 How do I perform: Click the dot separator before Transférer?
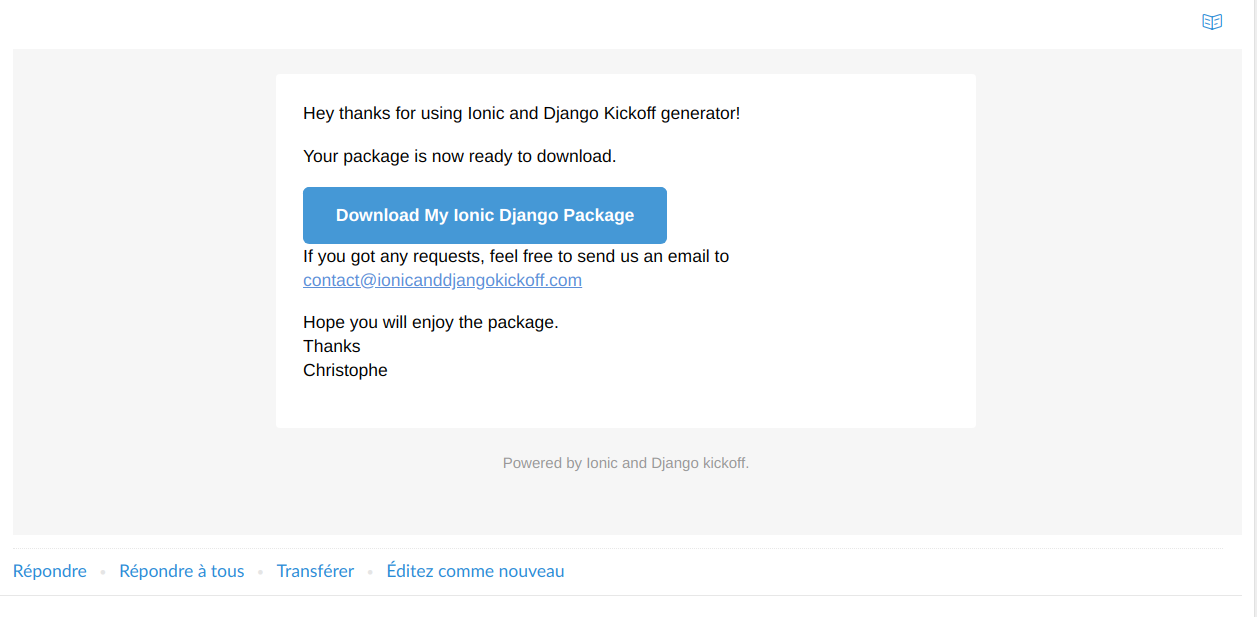click(x=260, y=572)
